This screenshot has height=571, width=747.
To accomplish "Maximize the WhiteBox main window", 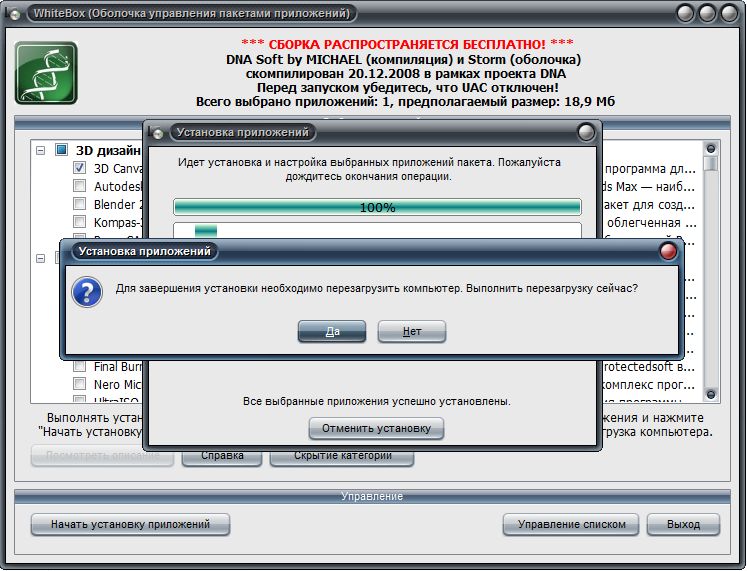I will 707,13.
